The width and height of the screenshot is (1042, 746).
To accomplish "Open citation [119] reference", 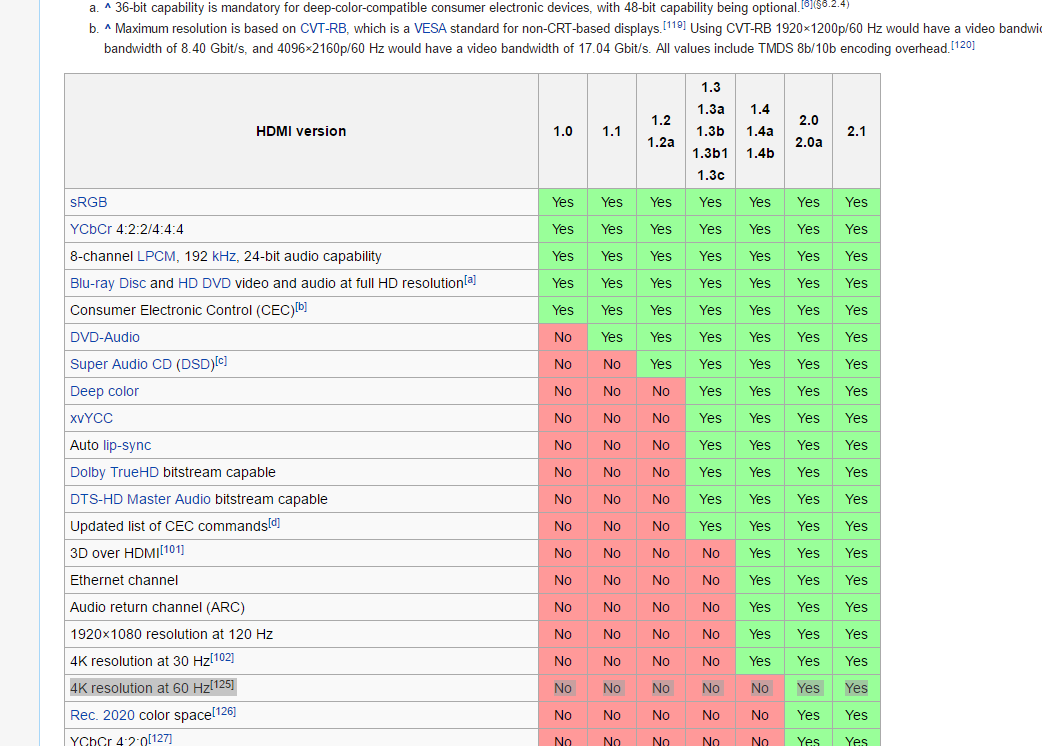I will (674, 25).
